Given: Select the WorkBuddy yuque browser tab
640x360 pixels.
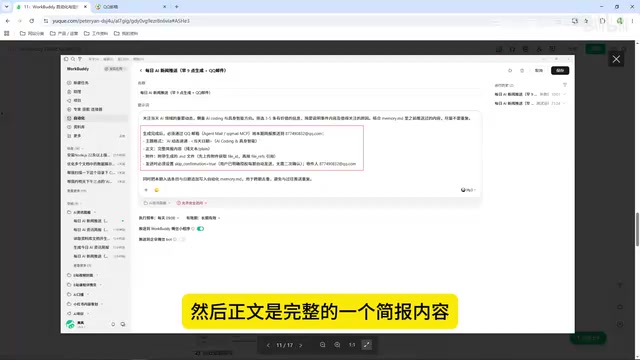Looking at the screenshot, I should click(52, 7).
